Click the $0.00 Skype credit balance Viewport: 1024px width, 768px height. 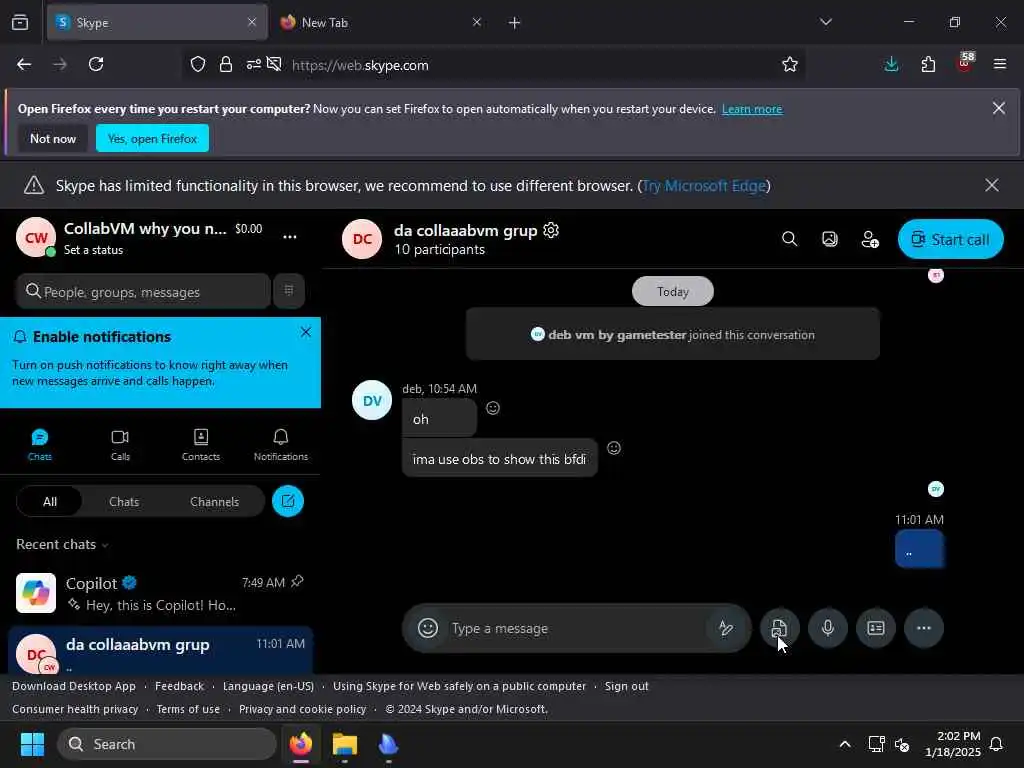point(249,229)
